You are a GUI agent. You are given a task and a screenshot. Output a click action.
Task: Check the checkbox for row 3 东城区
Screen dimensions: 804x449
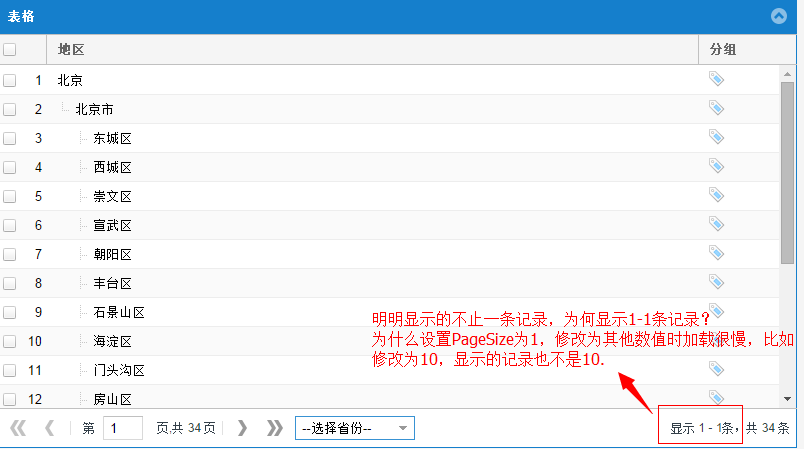(10, 138)
